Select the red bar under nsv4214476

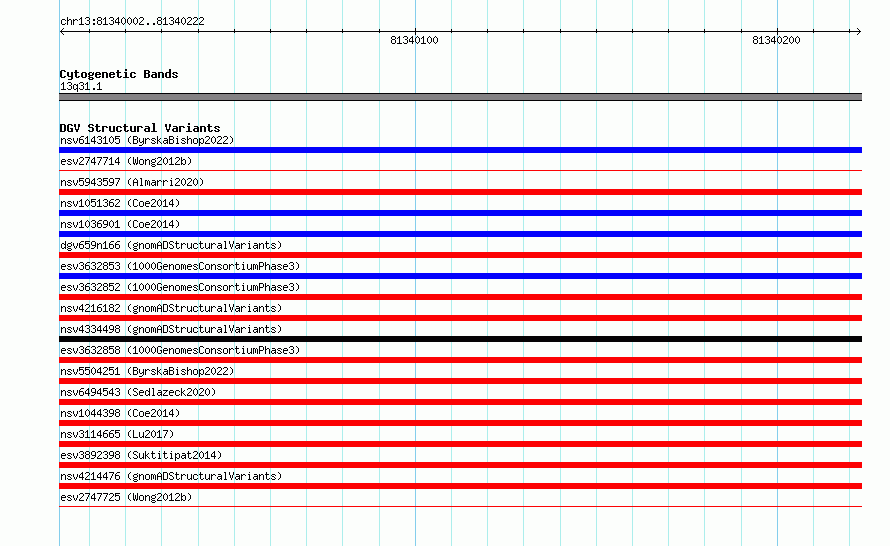coord(460,486)
